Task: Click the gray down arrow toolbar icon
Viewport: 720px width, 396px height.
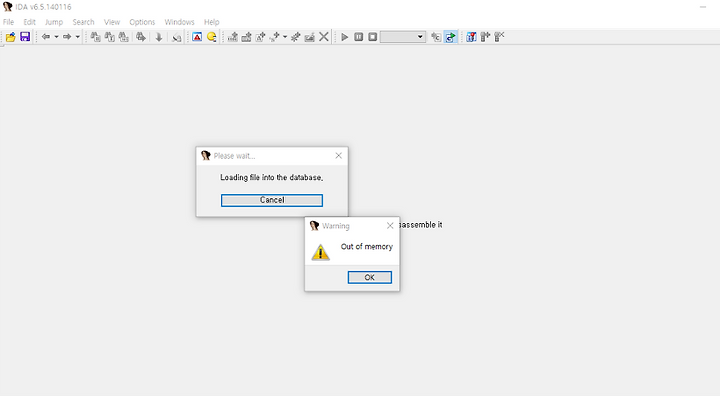Action: (x=159, y=37)
